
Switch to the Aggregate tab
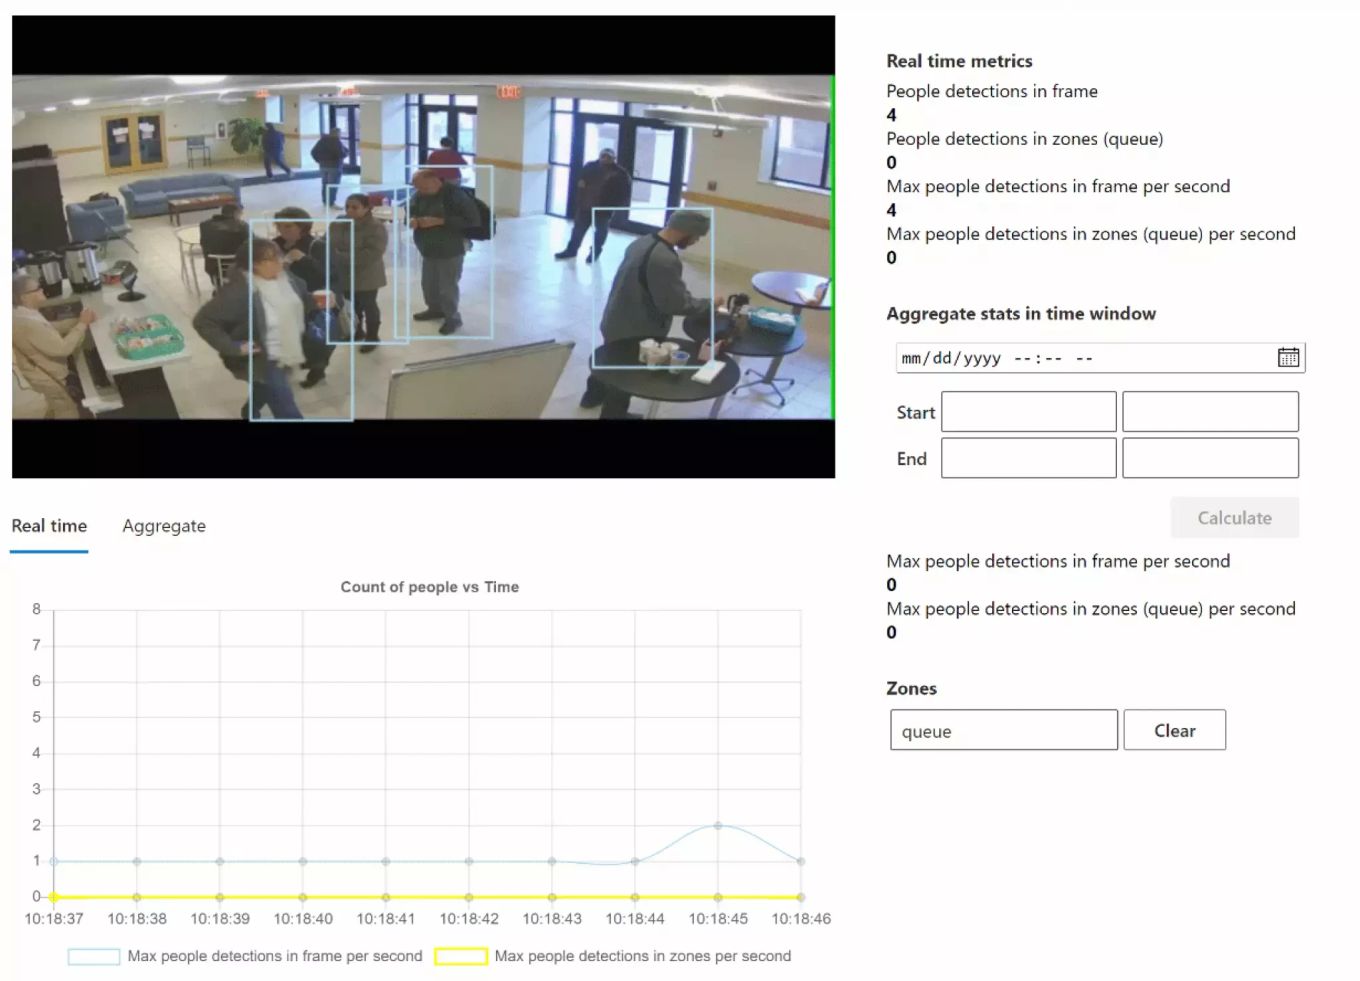[x=164, y=526]
